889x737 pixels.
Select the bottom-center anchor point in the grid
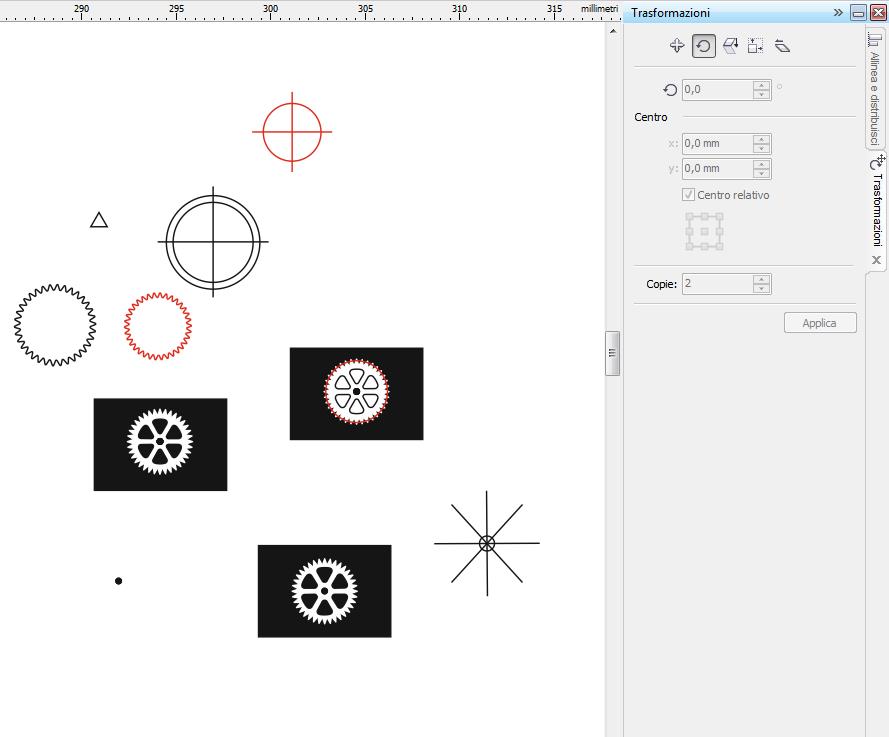pos(704,246)
